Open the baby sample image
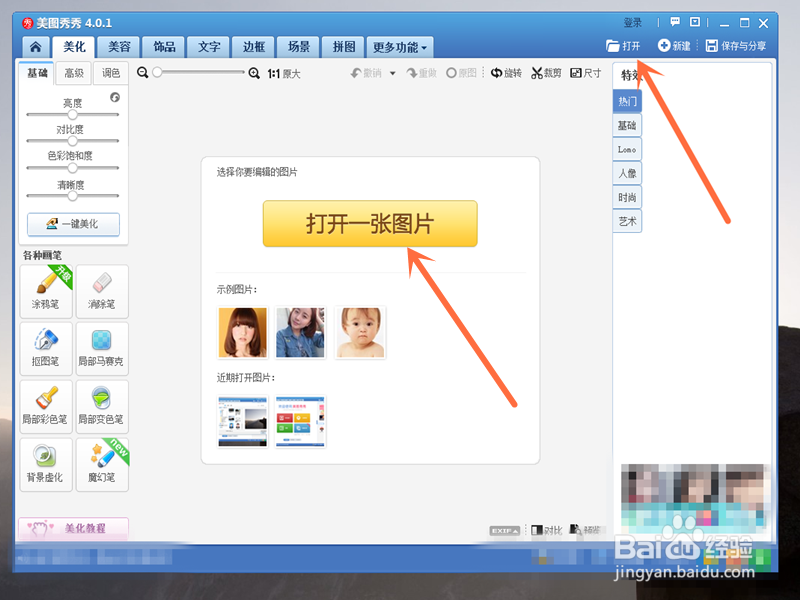The width and height of the screenshot is (800, 600). (360, 332)
